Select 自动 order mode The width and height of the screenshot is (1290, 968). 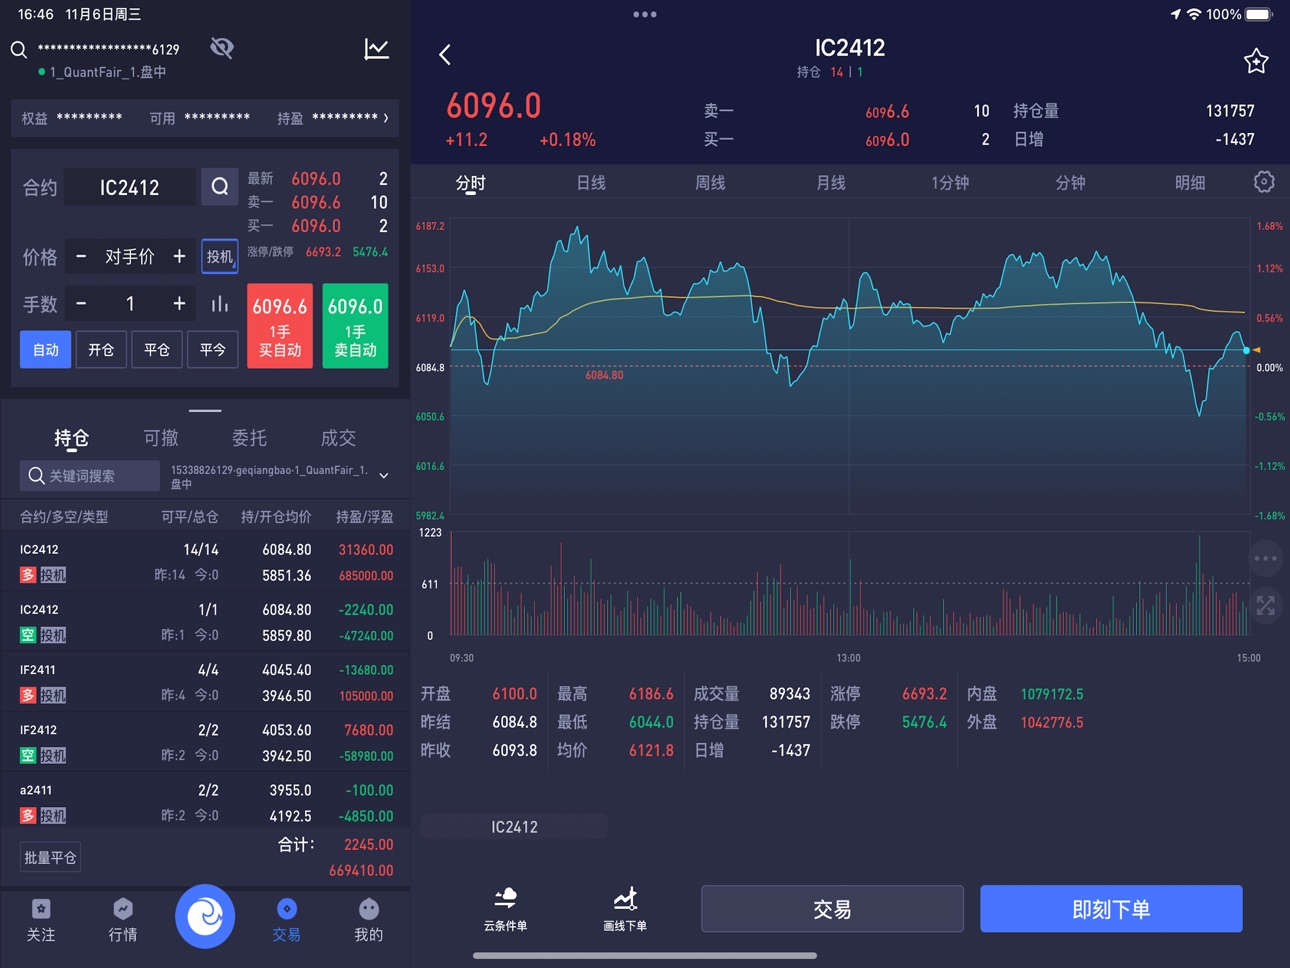click(46, 350)
